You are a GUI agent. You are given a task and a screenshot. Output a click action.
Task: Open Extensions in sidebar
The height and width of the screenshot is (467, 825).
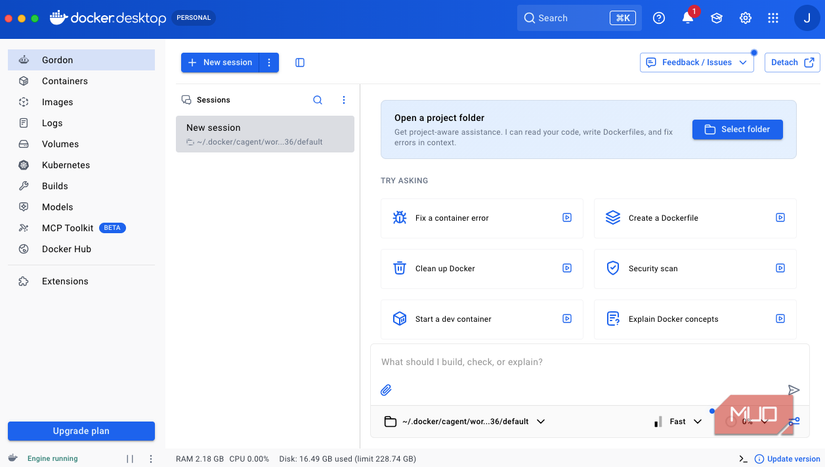(81, 281)
